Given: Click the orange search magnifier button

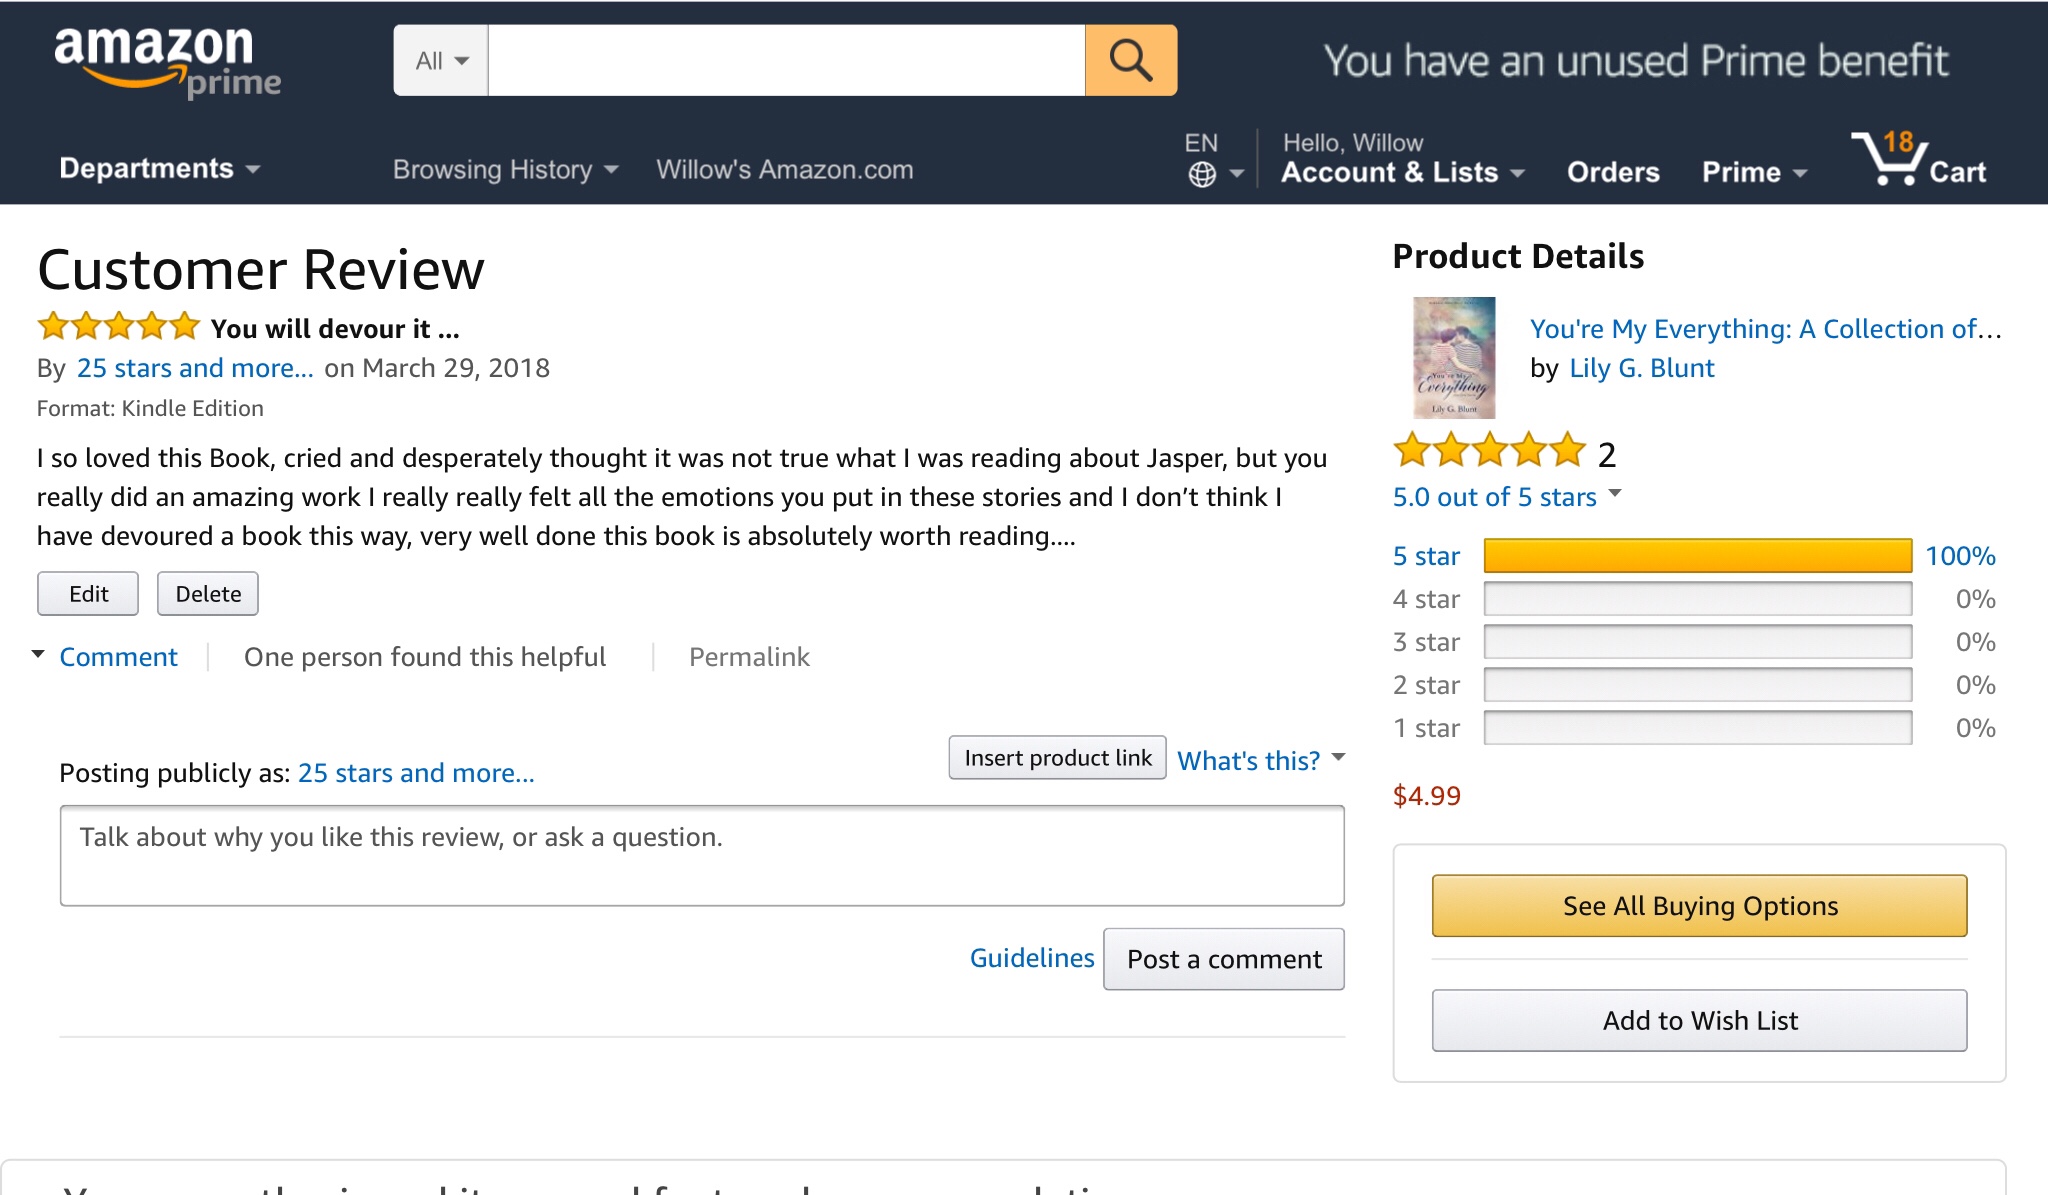Looking at the screenshot, I should [1130, 61].
